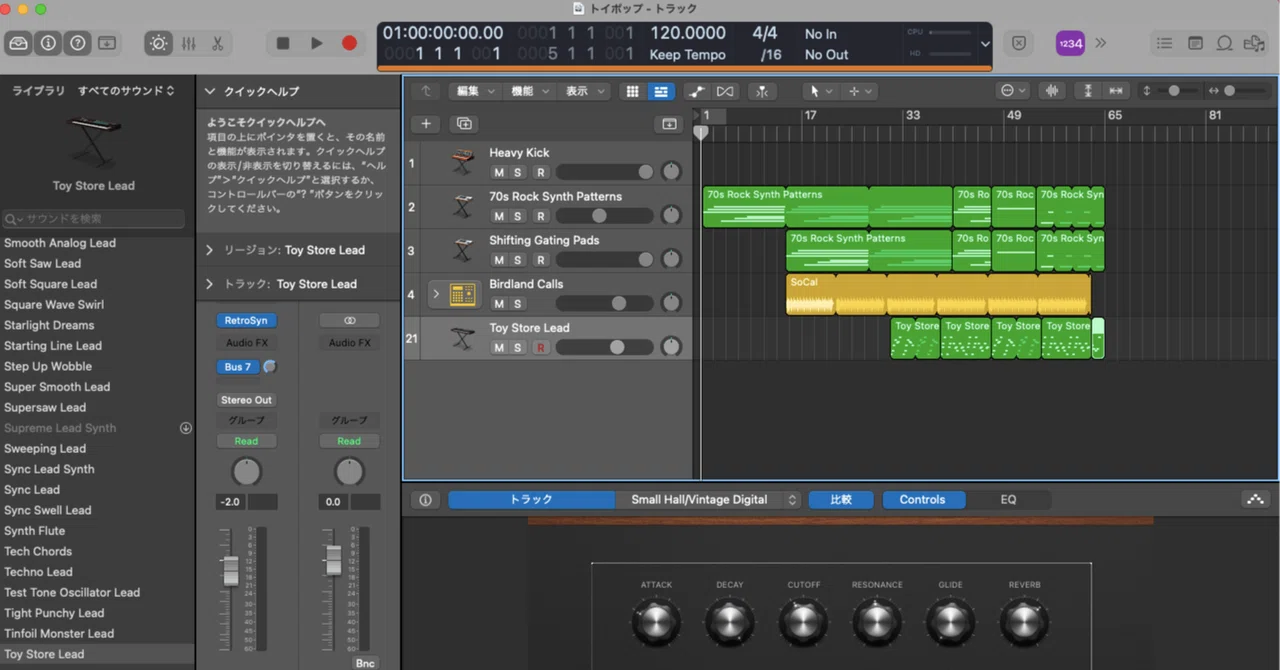Collapse the クイックヘルプ section
The image size is (1280, 670).
coord(210,91)
